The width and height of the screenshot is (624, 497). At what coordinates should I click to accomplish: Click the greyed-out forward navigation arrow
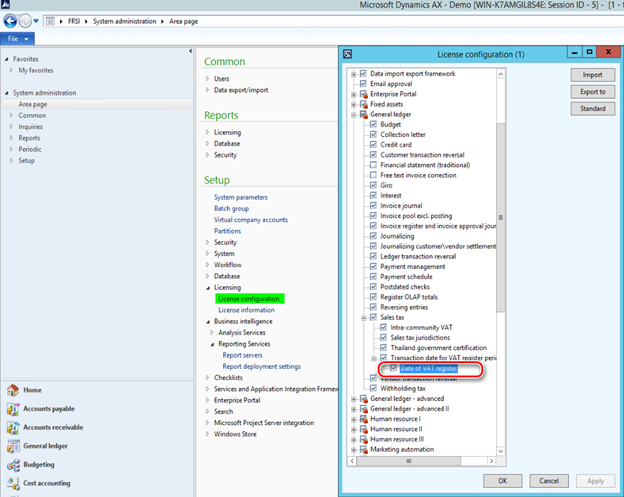tap(25, 21)
